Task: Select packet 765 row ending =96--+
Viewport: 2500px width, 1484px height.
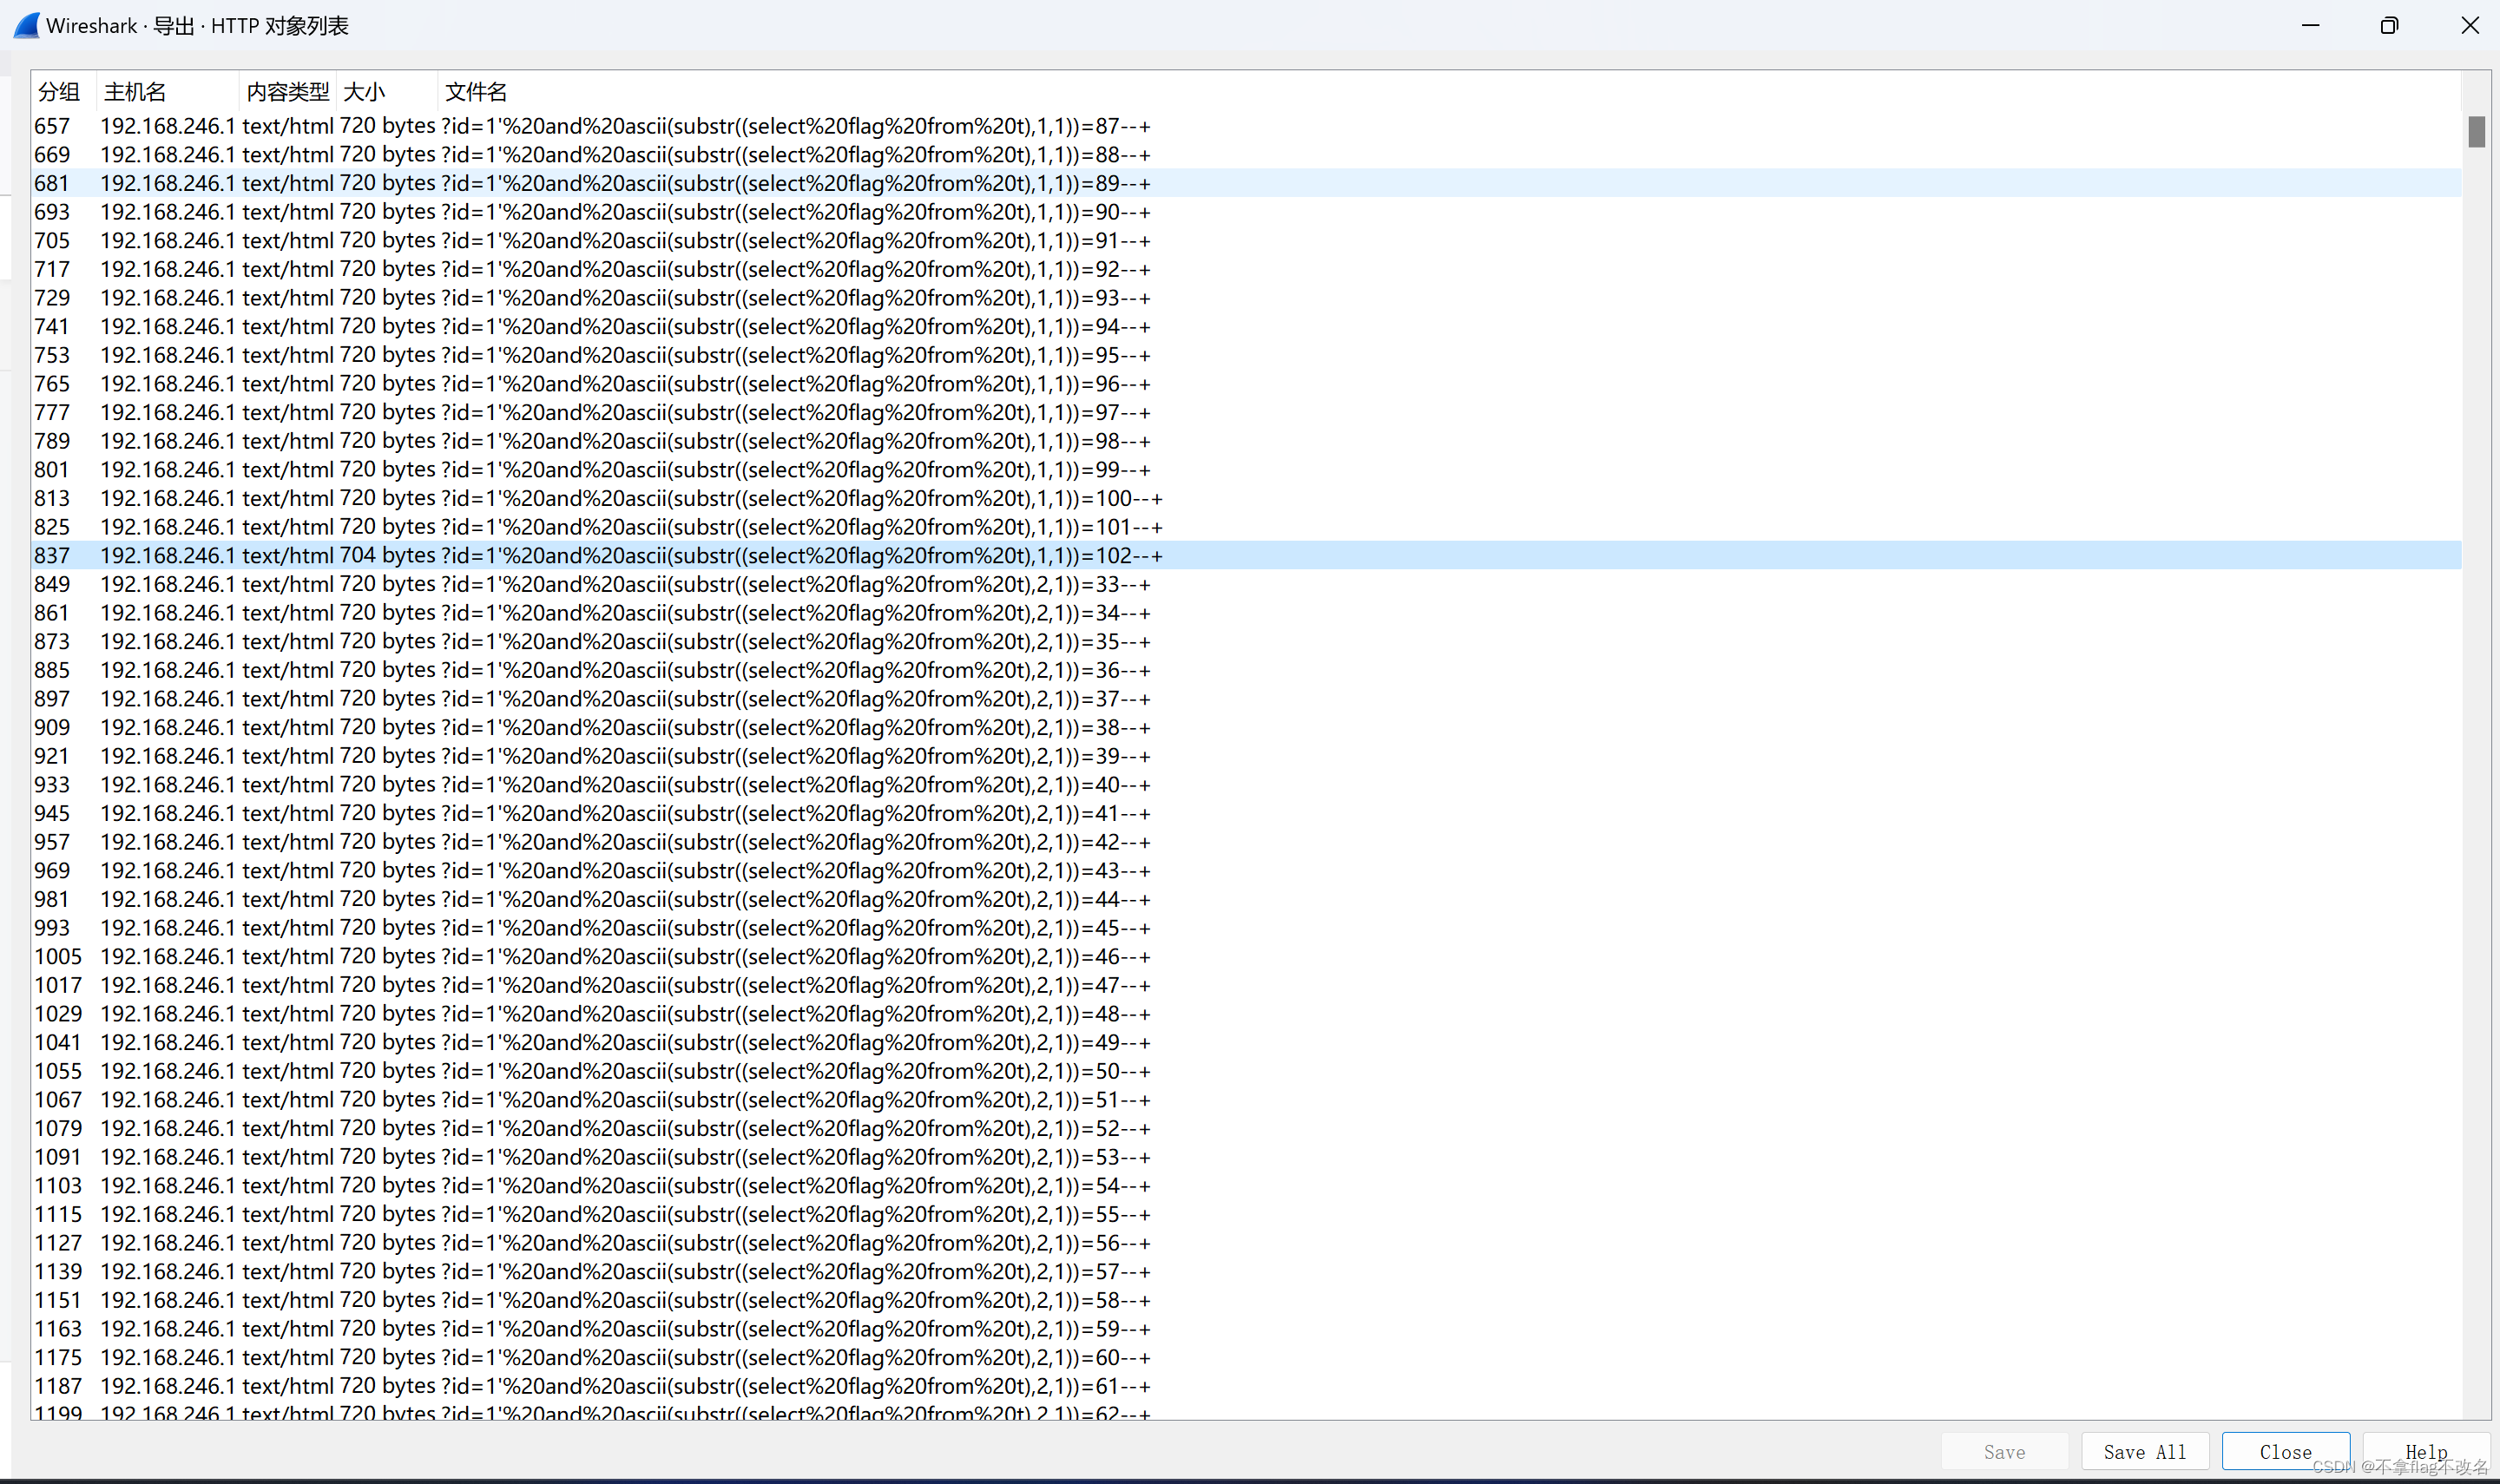Action: 1246,384
